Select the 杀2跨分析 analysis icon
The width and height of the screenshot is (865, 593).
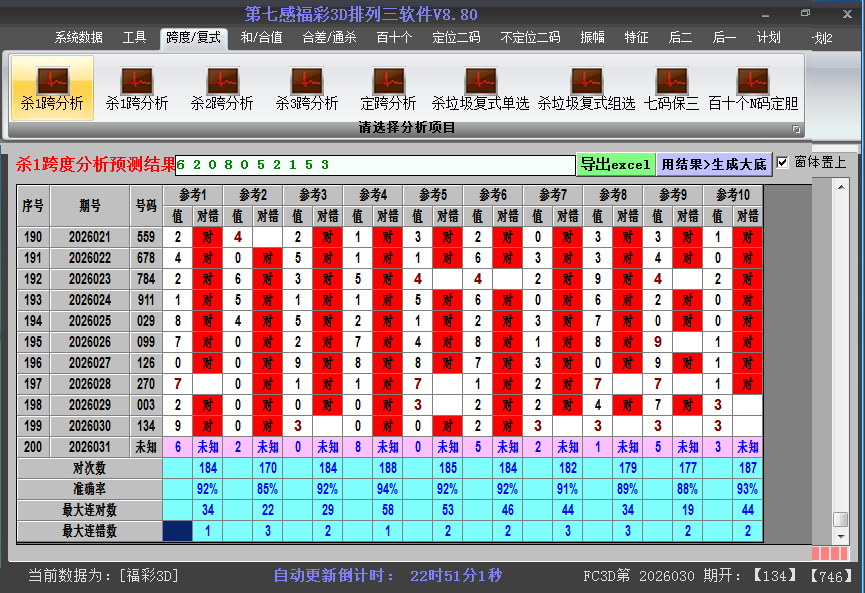click(x=222, y=87)
